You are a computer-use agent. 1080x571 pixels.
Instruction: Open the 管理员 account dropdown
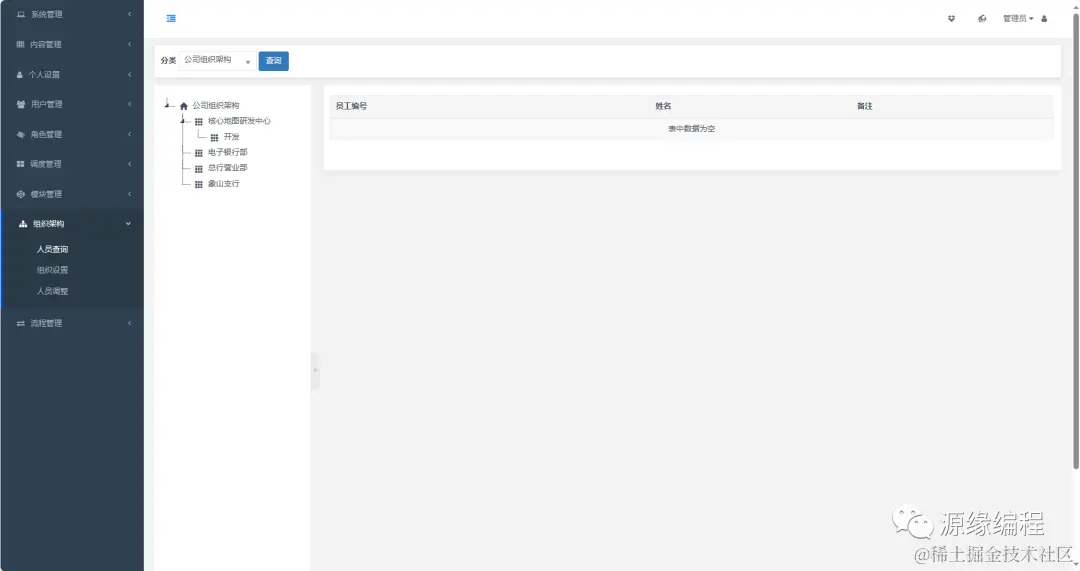point(1018,19)
